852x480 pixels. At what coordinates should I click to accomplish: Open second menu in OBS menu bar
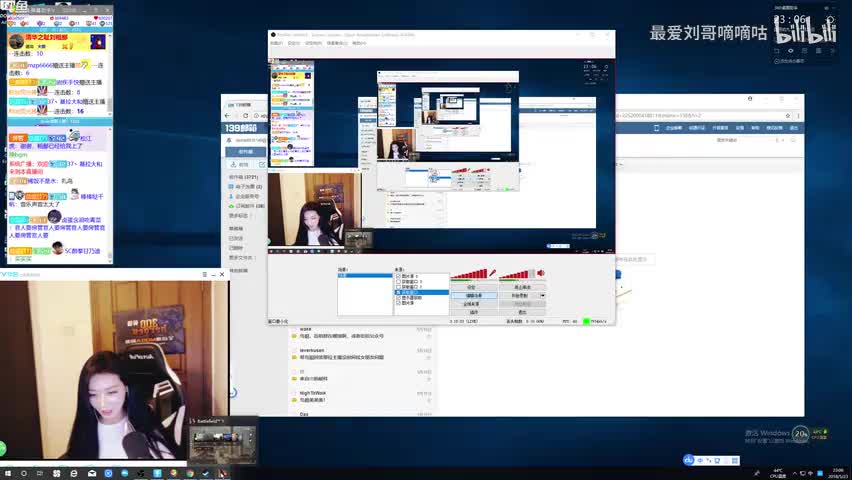click(x=294, y=43)
